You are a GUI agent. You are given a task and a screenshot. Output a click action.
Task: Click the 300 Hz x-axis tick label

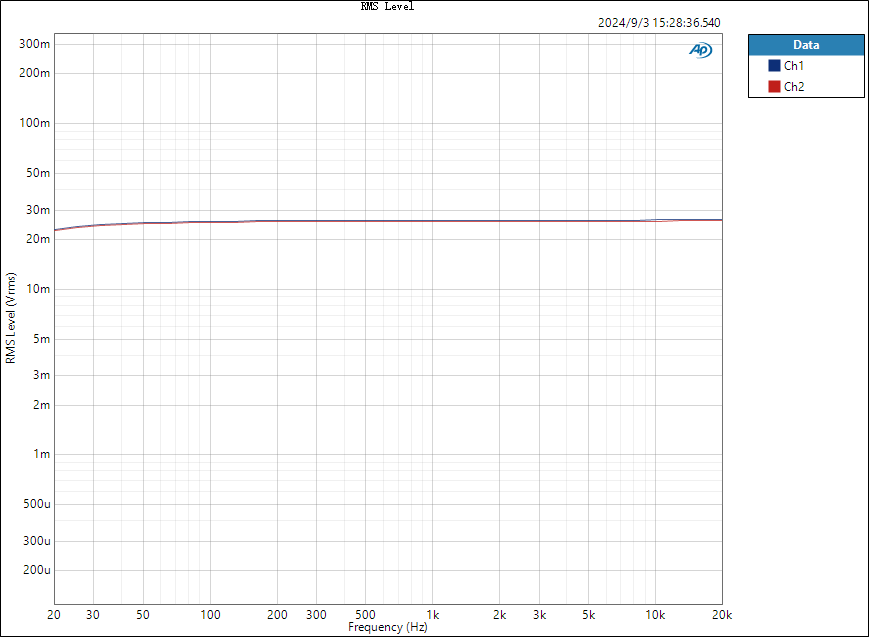tap(316, 615)
